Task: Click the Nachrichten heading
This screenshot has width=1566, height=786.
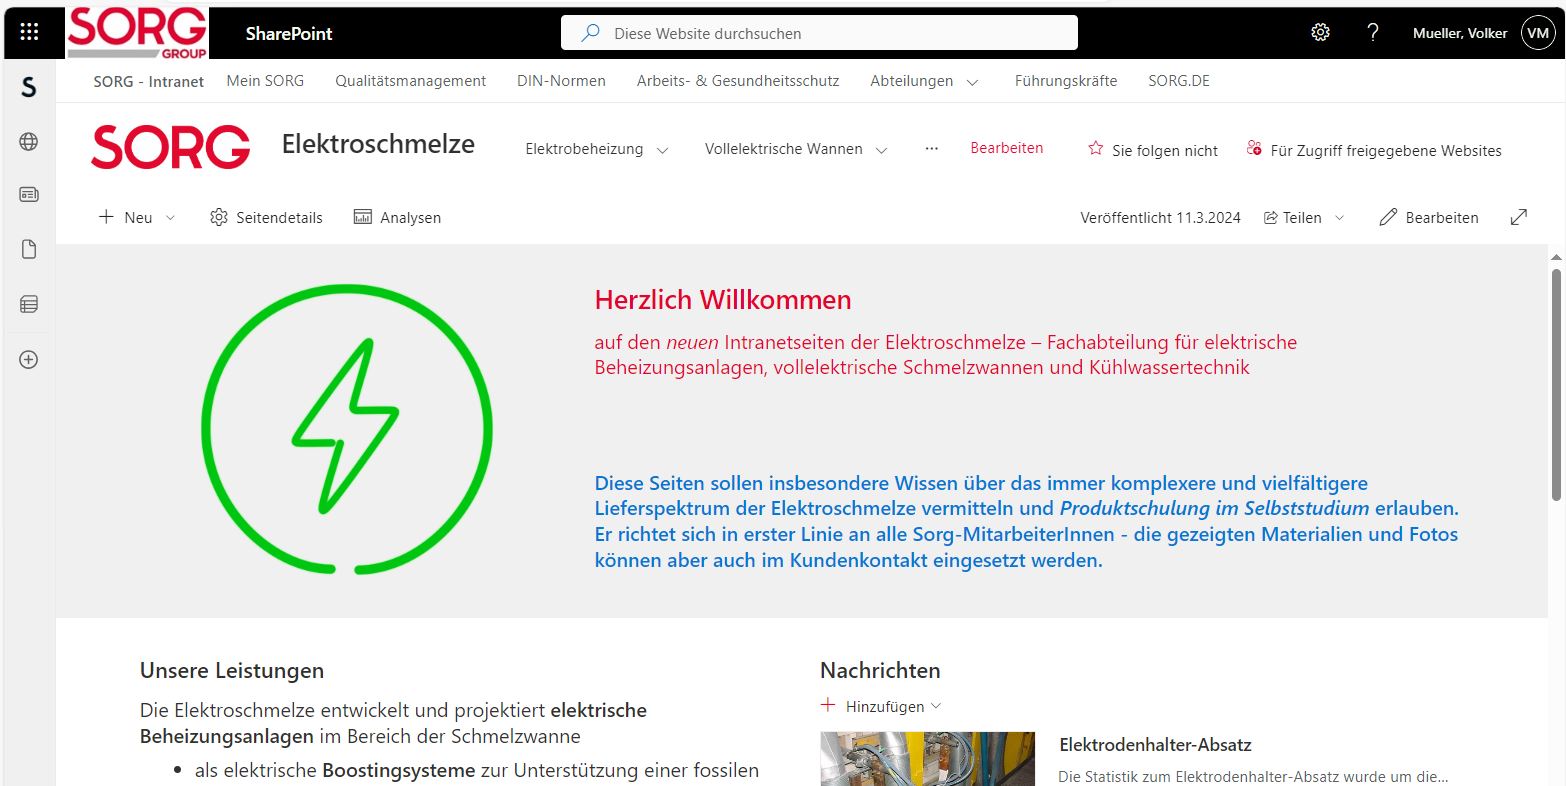Action: tap(880, 670)
